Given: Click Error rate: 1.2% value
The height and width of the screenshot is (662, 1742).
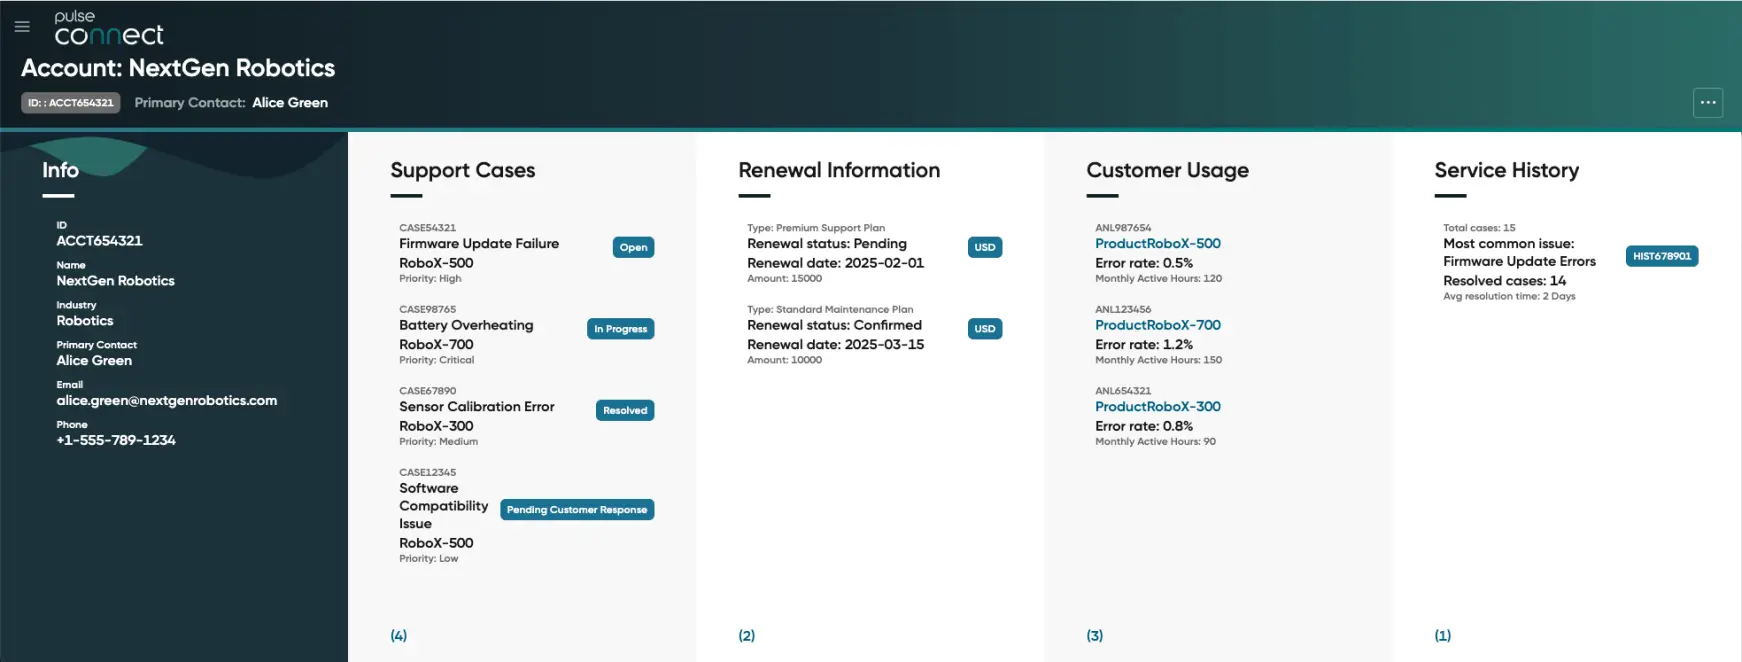Looking at the screenshot, I should [x=1144, y=344].
